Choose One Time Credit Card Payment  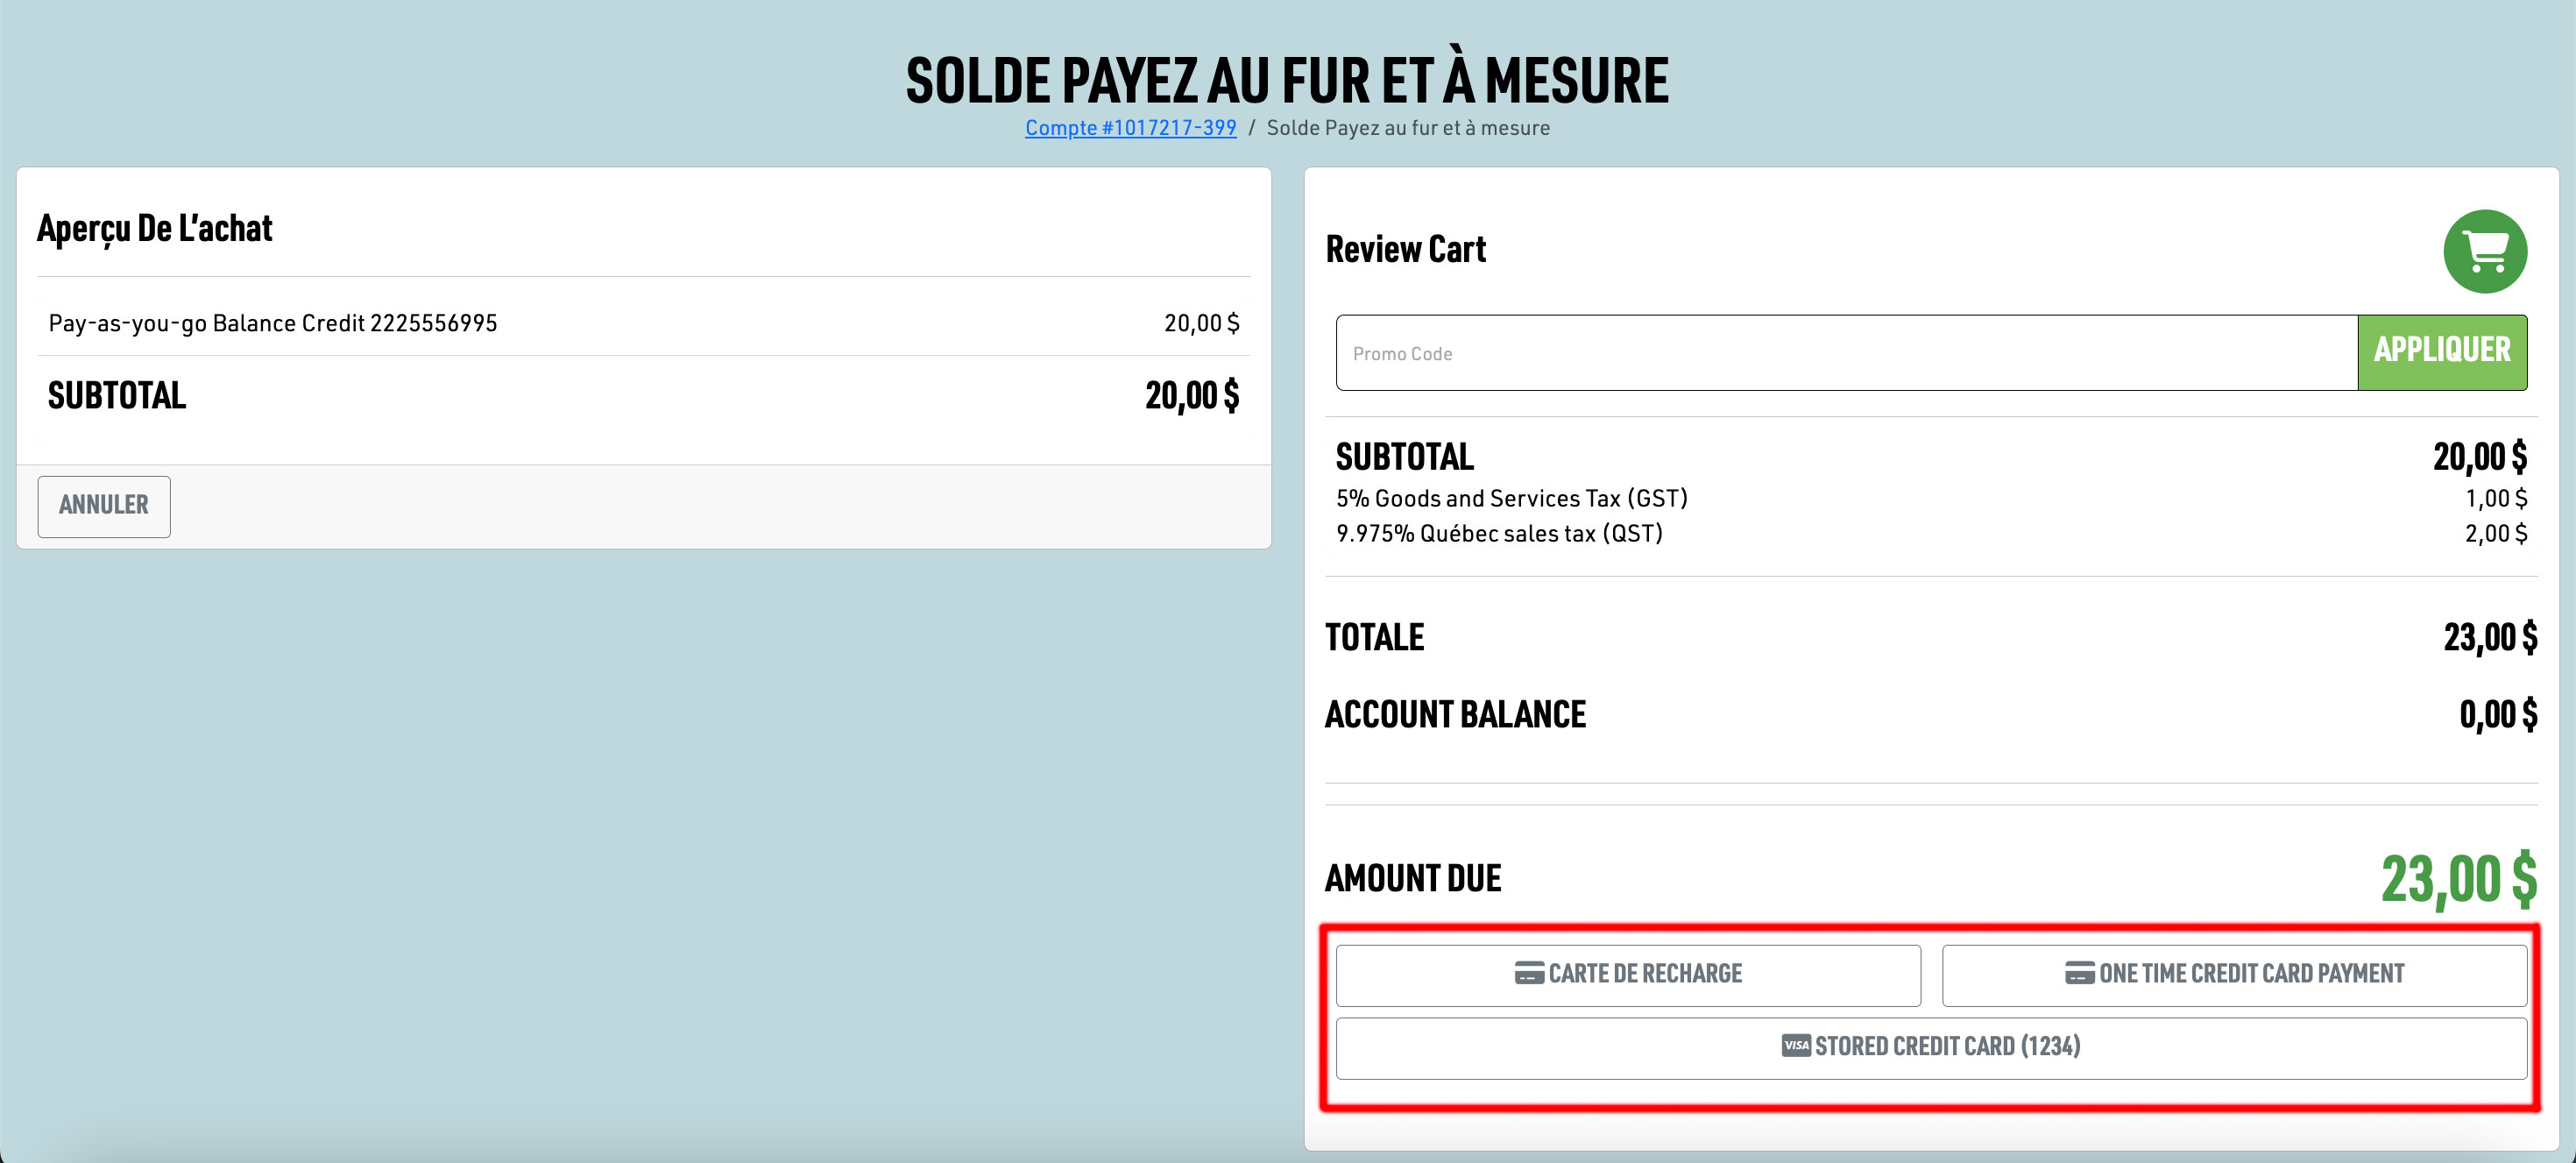(2234, 975)
